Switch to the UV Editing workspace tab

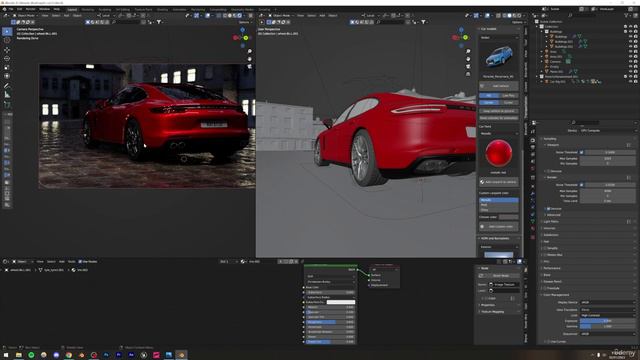[x=122, y=9]
